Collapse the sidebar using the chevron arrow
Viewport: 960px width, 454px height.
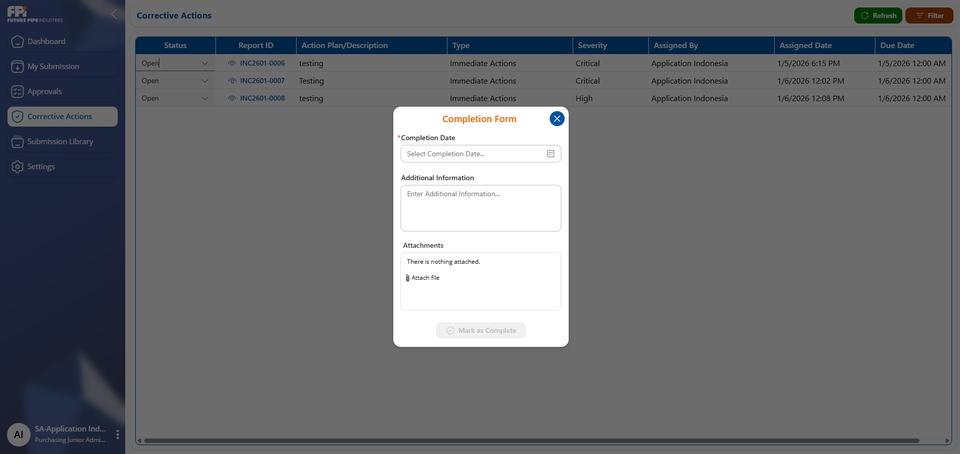click(114, 14)
